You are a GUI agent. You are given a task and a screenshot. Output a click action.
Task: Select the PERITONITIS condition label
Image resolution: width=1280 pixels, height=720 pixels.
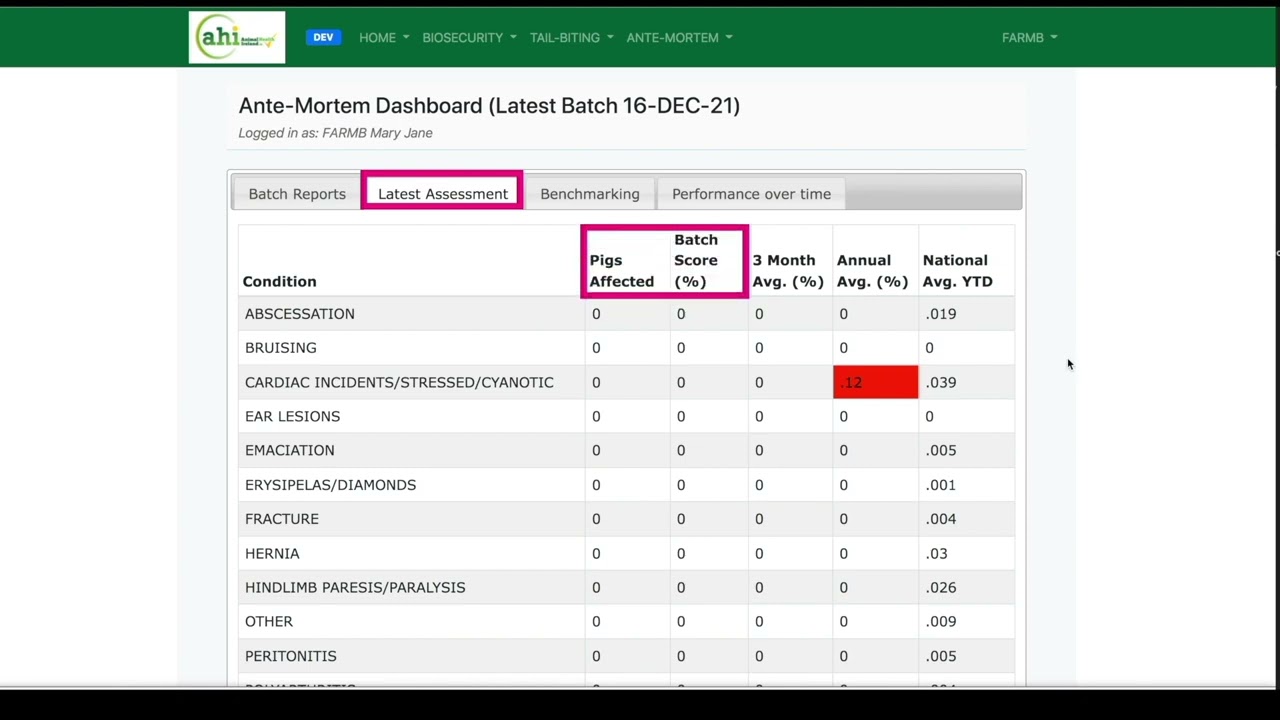[x=291, y=656]
